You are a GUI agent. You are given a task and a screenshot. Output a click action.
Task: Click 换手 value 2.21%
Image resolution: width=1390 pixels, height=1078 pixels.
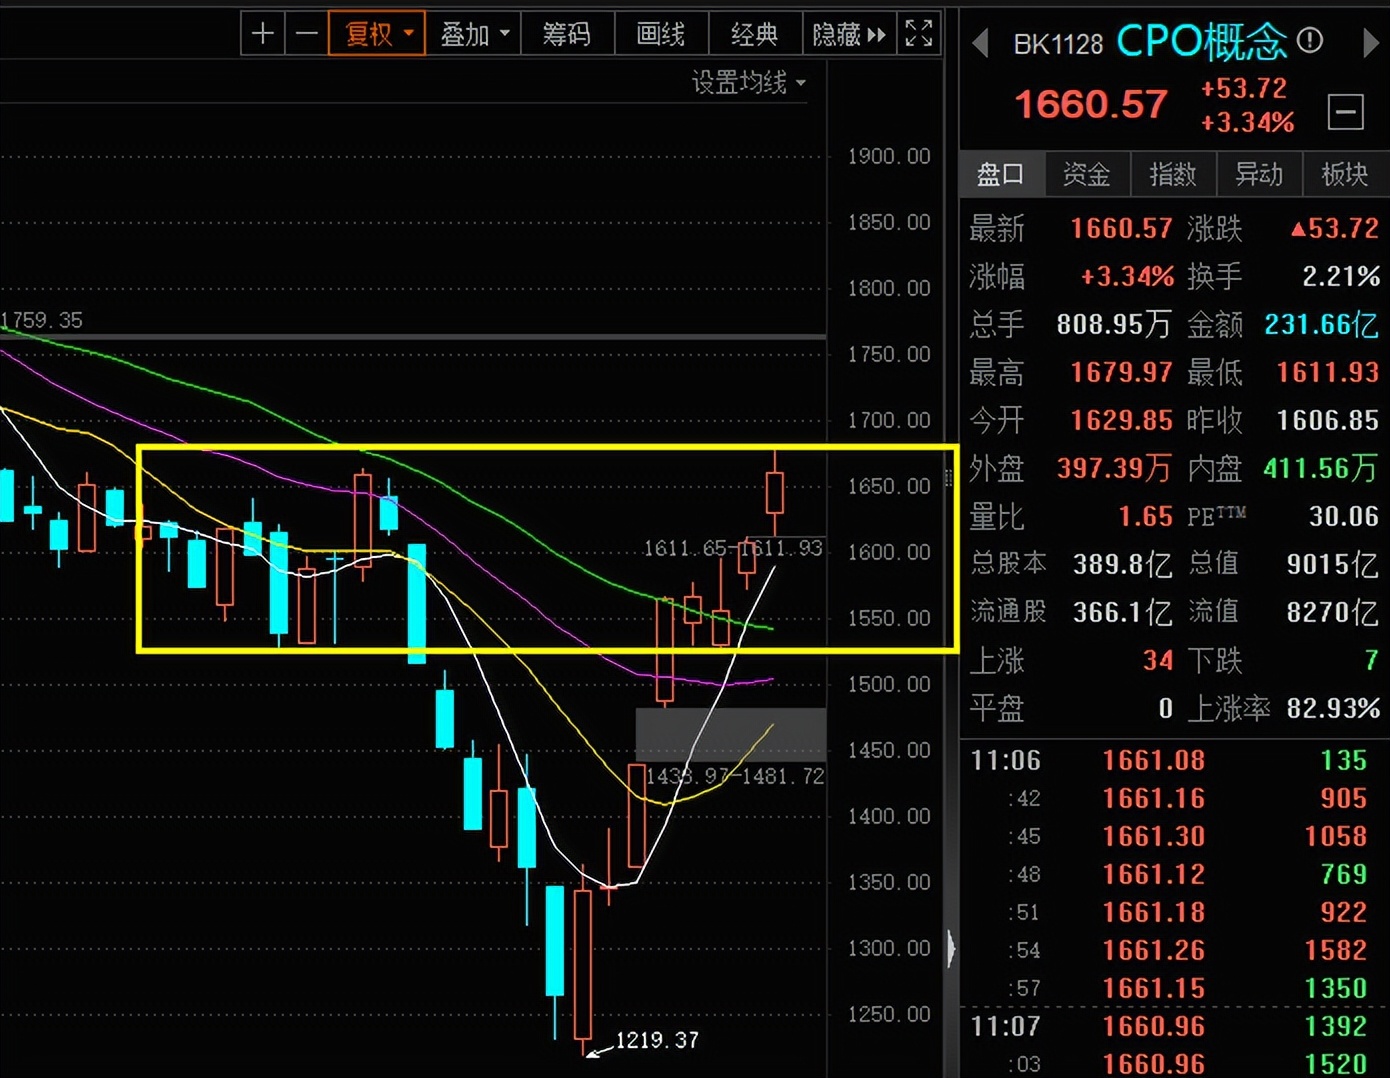(1341, 276)
